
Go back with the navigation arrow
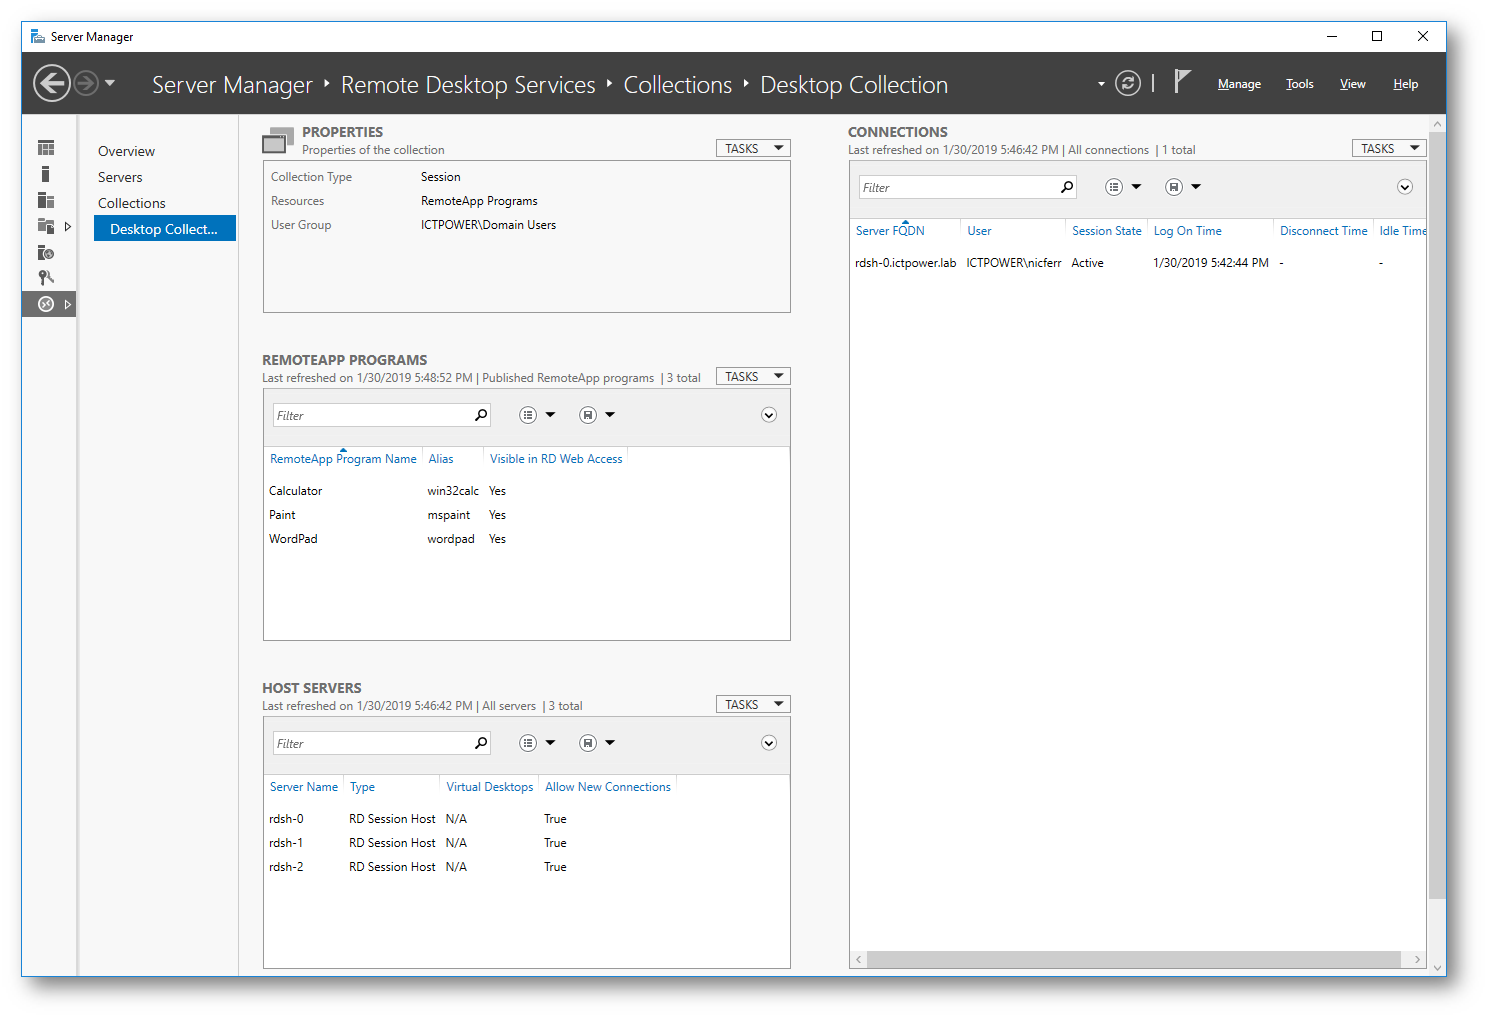[52, 83]
